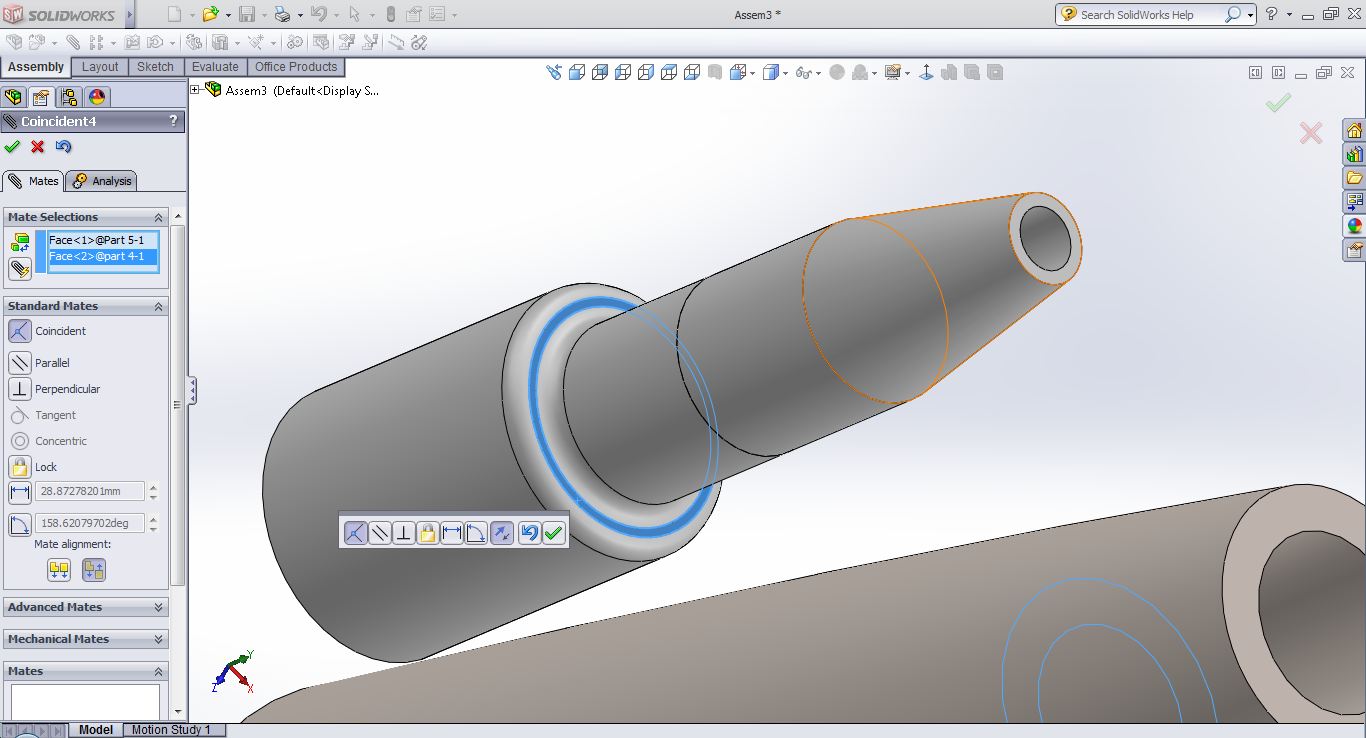Open the Motion Study 1 tab
The image size is (1366, 738).
[x=171, y=730]
